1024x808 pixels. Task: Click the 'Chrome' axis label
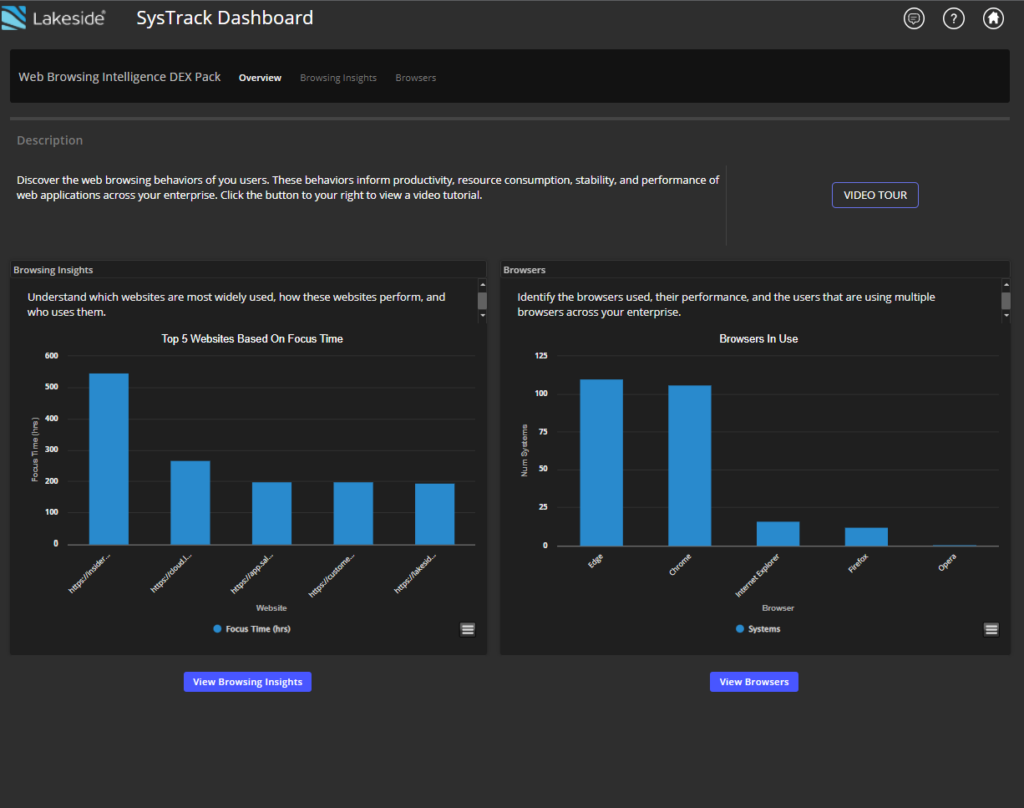point(680,565)
